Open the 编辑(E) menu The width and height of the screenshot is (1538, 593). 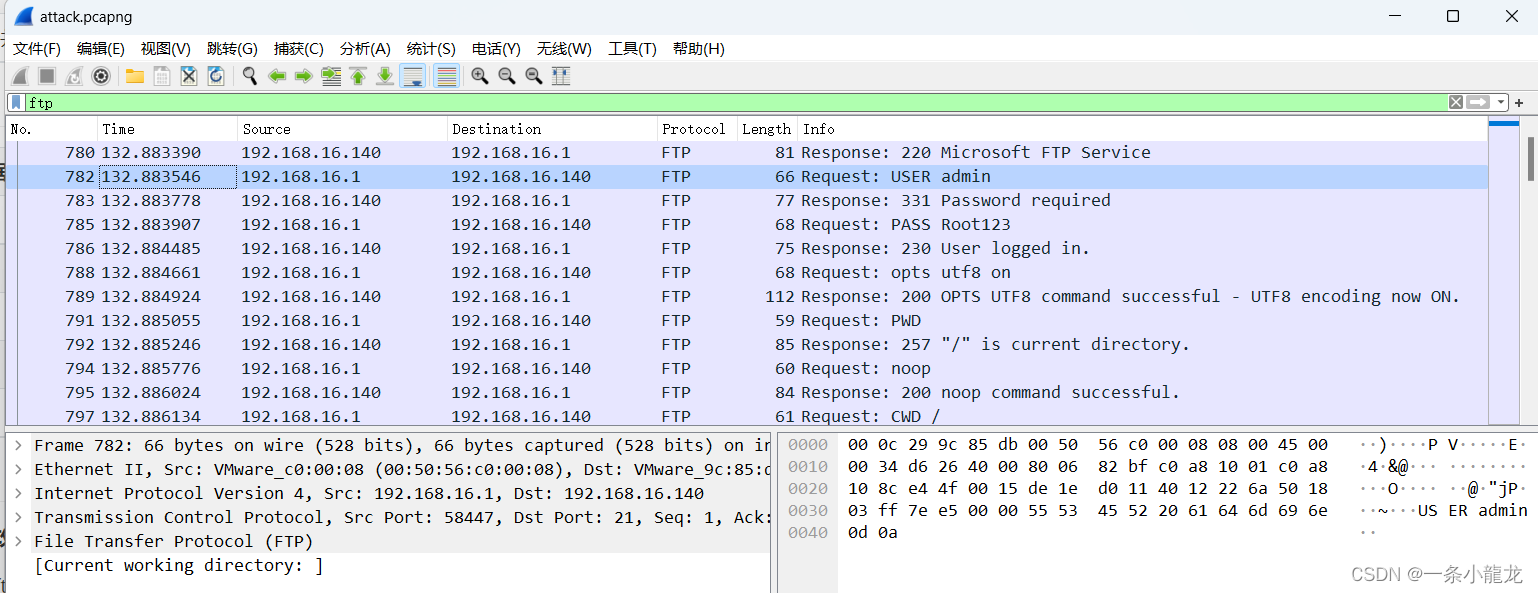(101, 49)
